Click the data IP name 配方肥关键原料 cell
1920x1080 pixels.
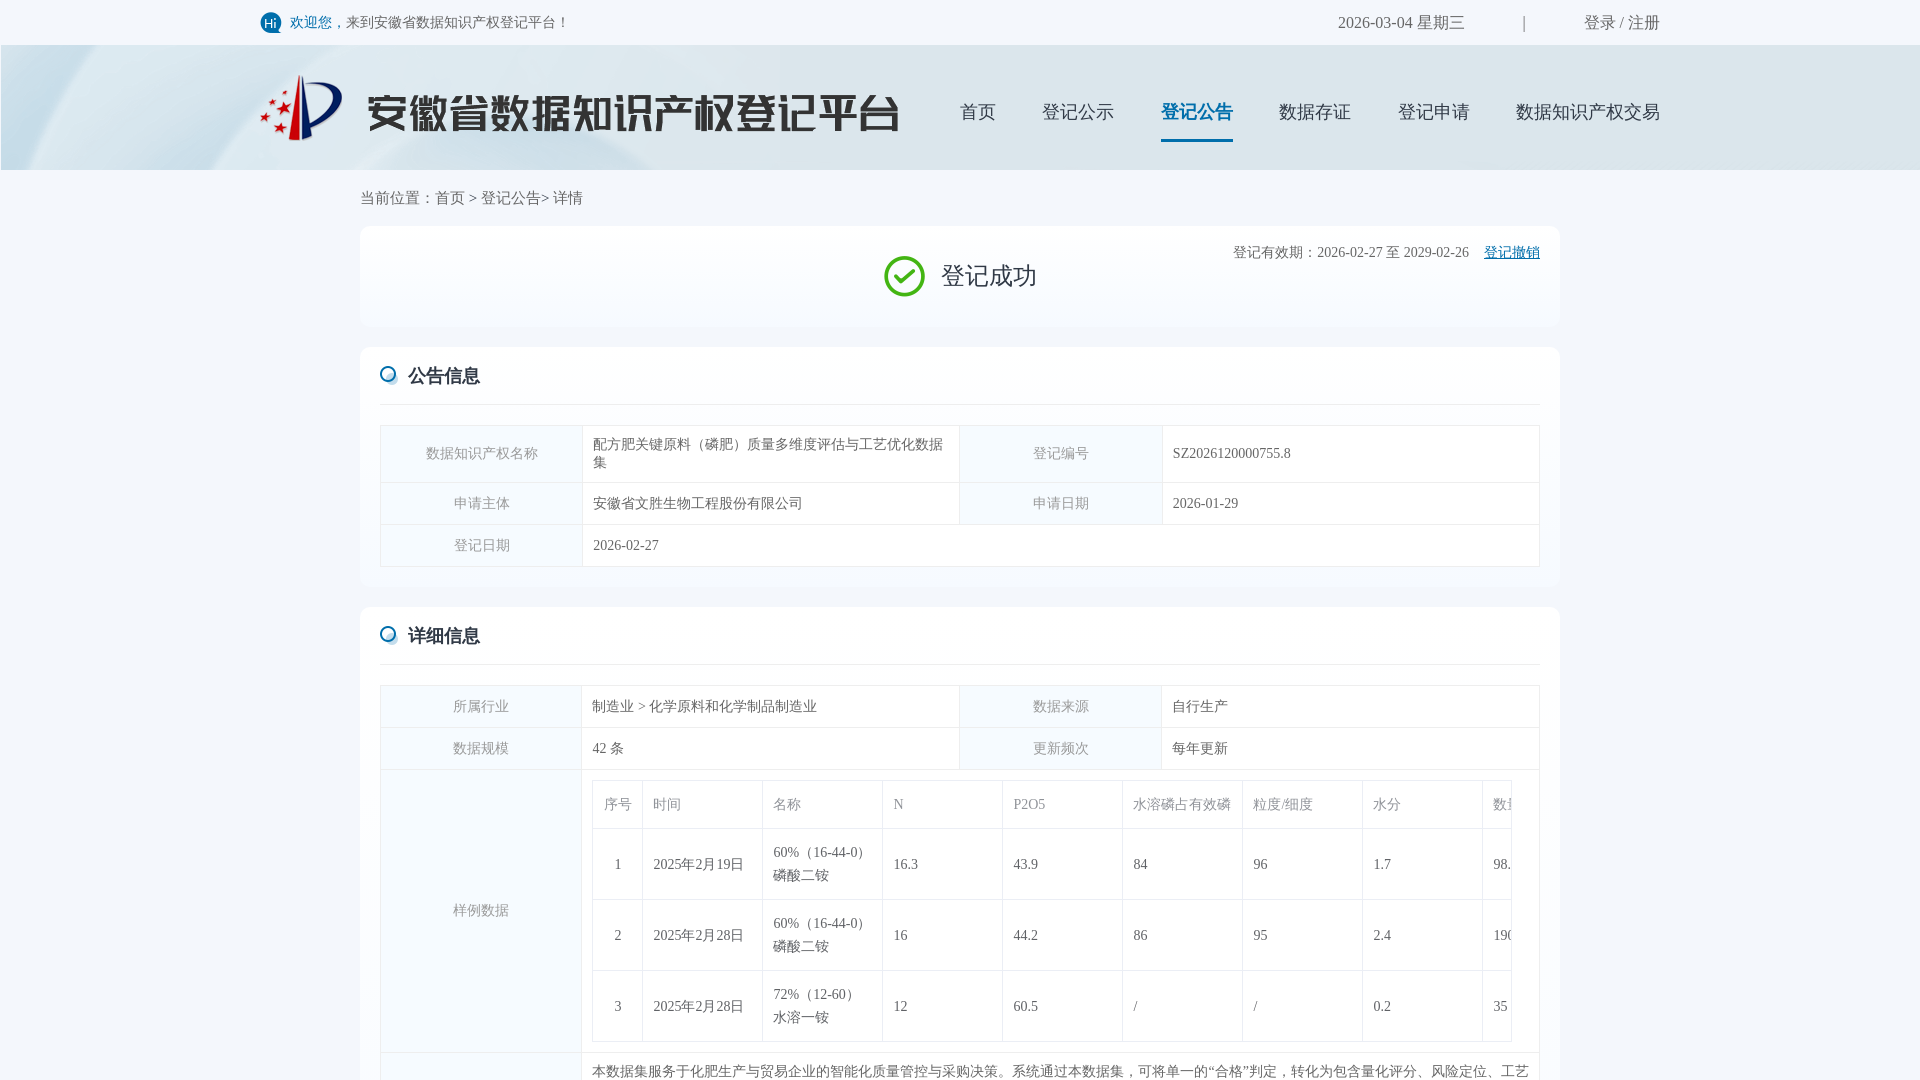(x=770, y=454)
